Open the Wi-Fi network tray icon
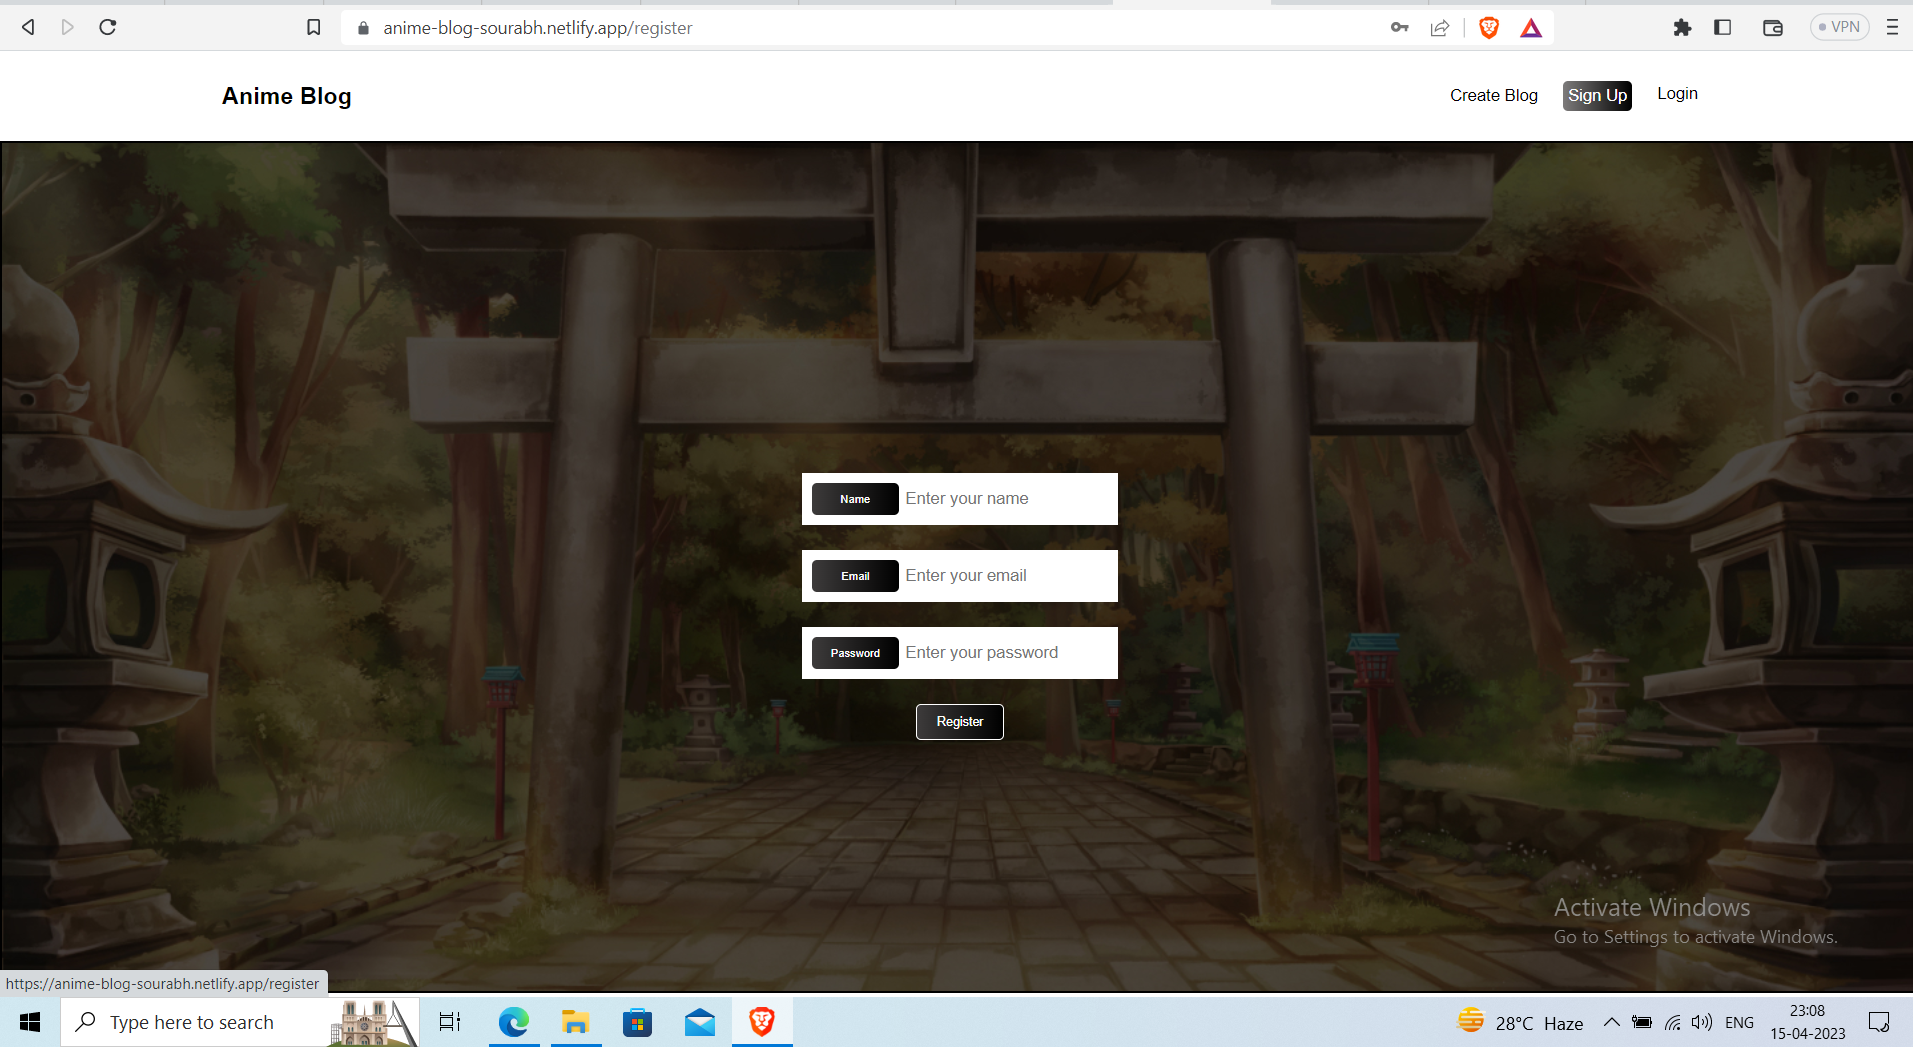This screenshot has width=1913, height=1047. (x=1672, y=1022)
